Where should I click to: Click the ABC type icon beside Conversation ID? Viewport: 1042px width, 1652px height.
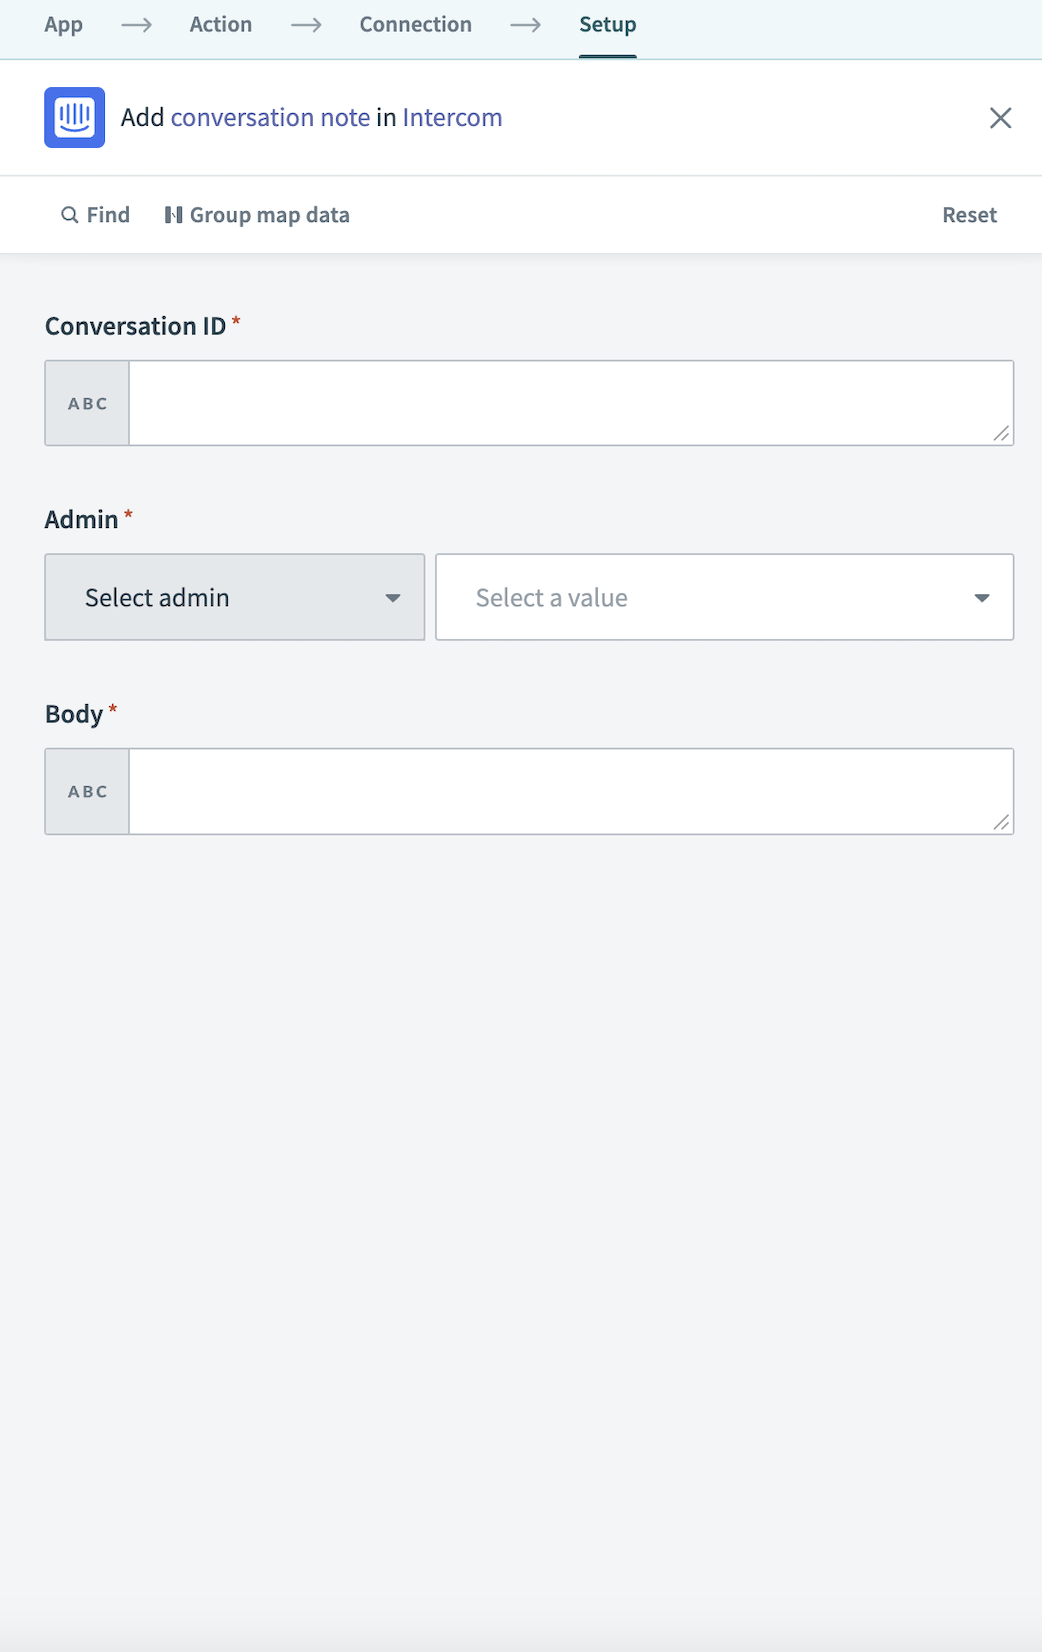pos(87,403)
